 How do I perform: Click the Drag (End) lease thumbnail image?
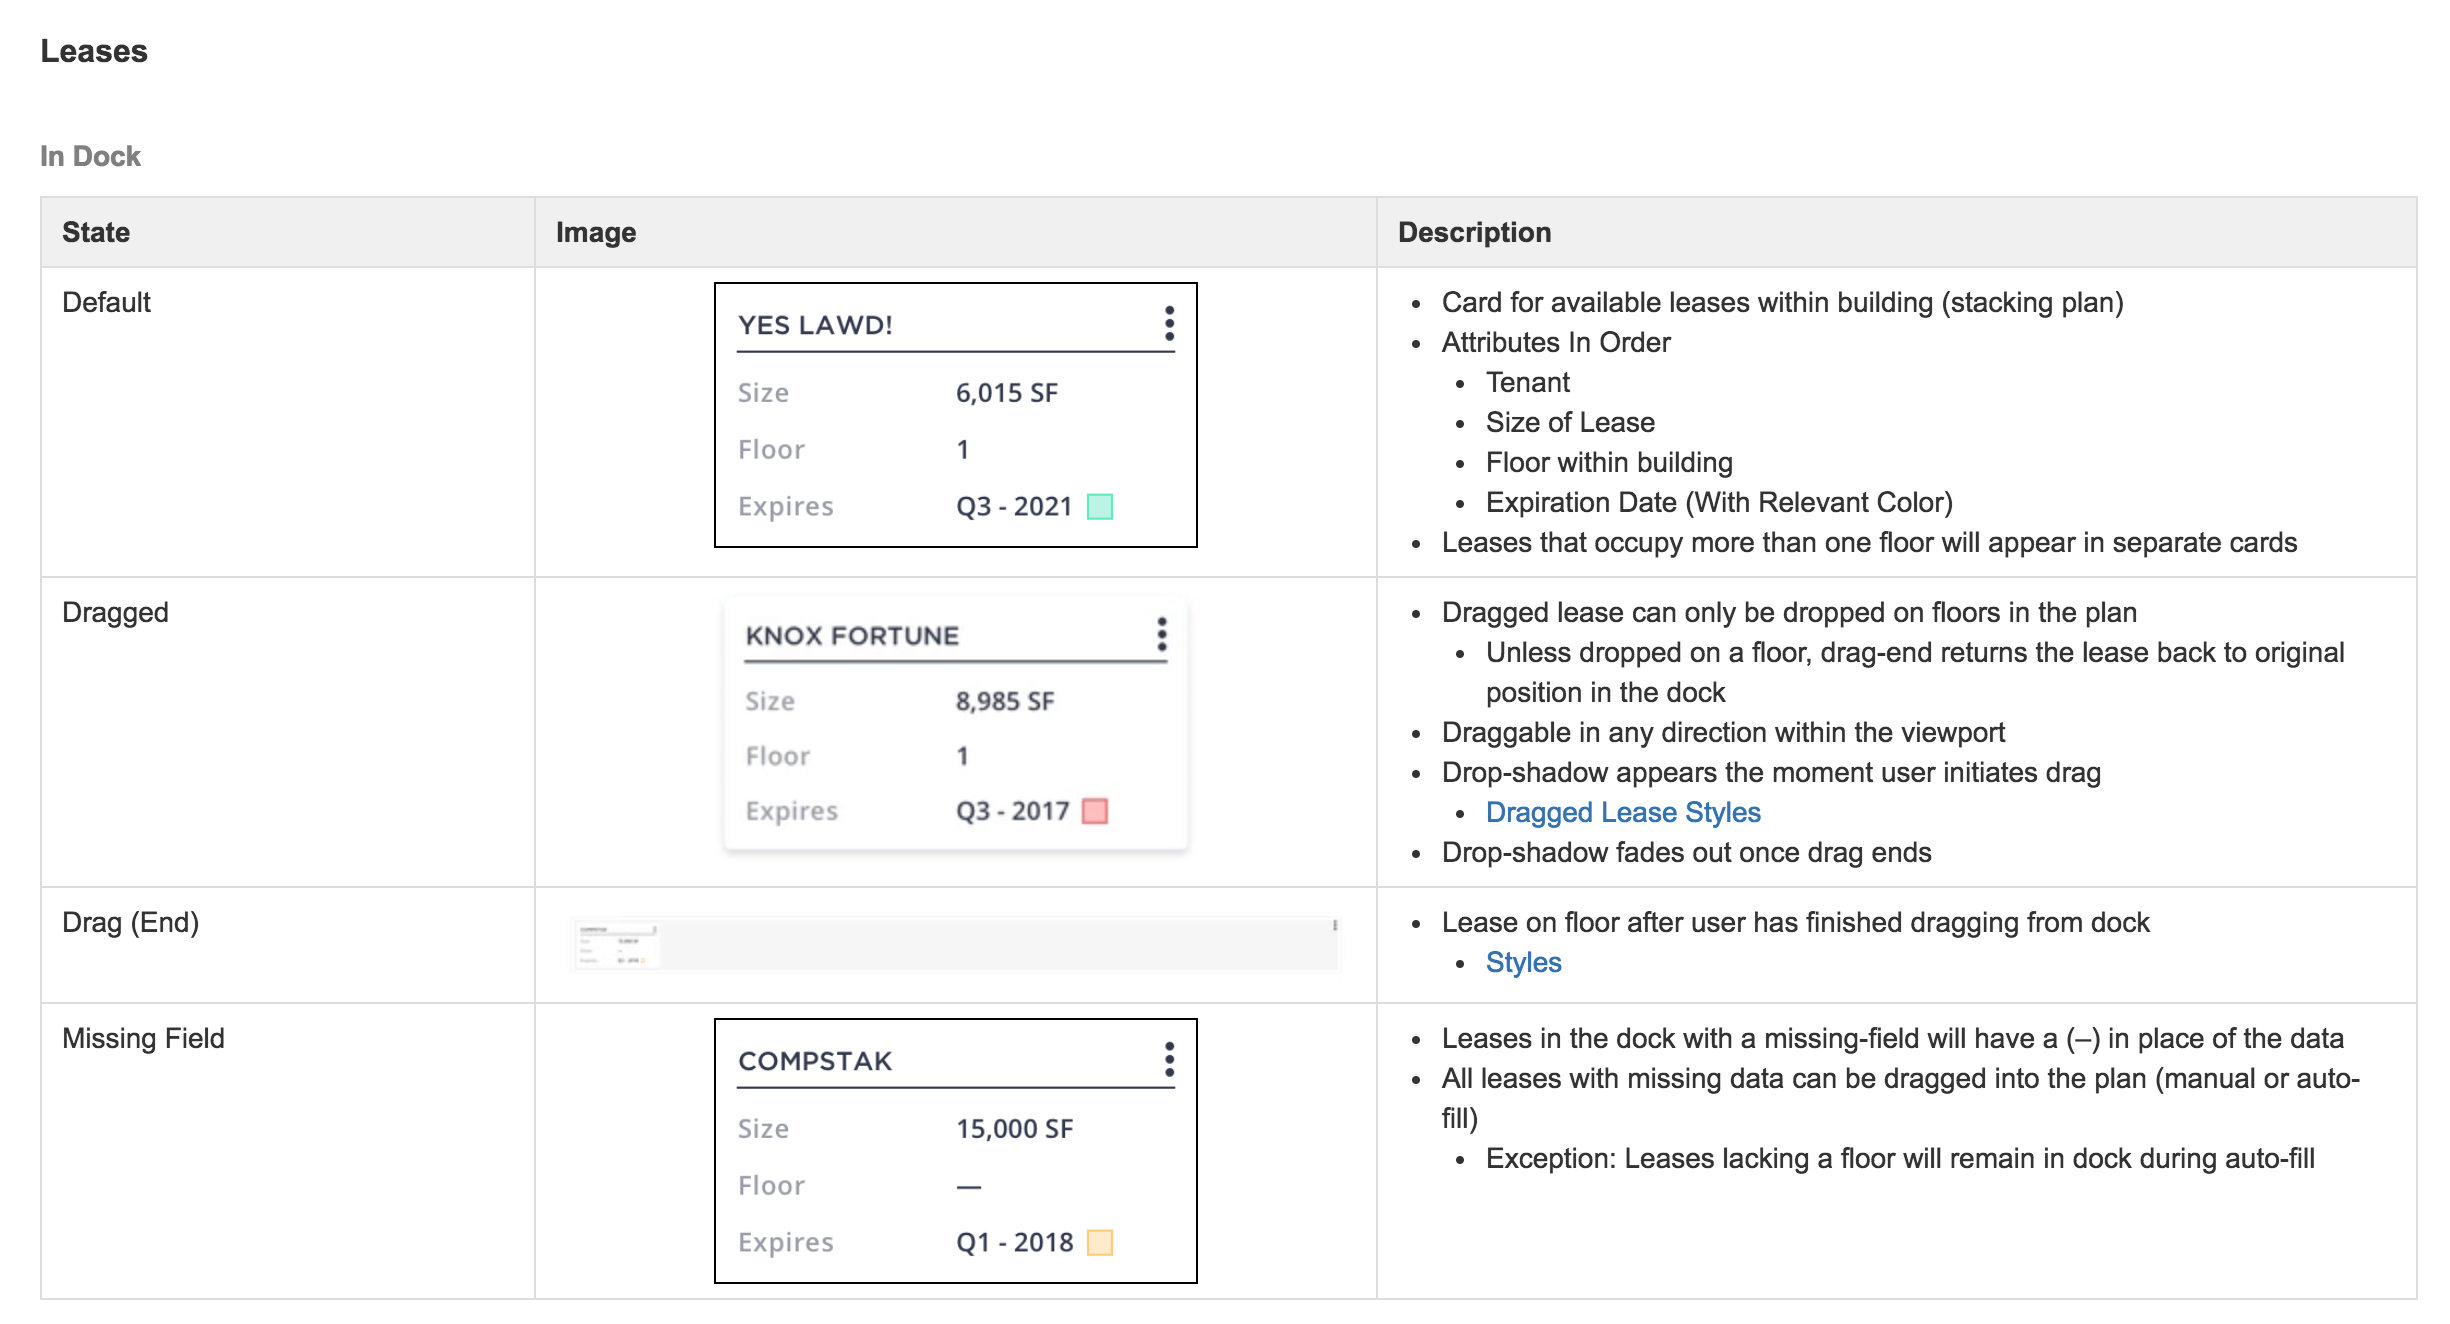[955, 944]
